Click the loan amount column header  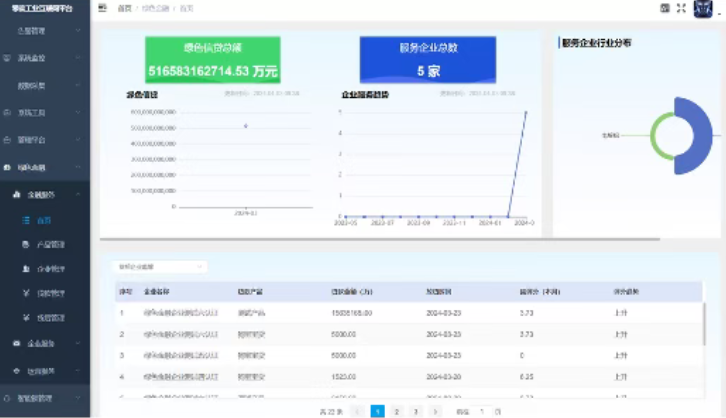coord(352,292)
